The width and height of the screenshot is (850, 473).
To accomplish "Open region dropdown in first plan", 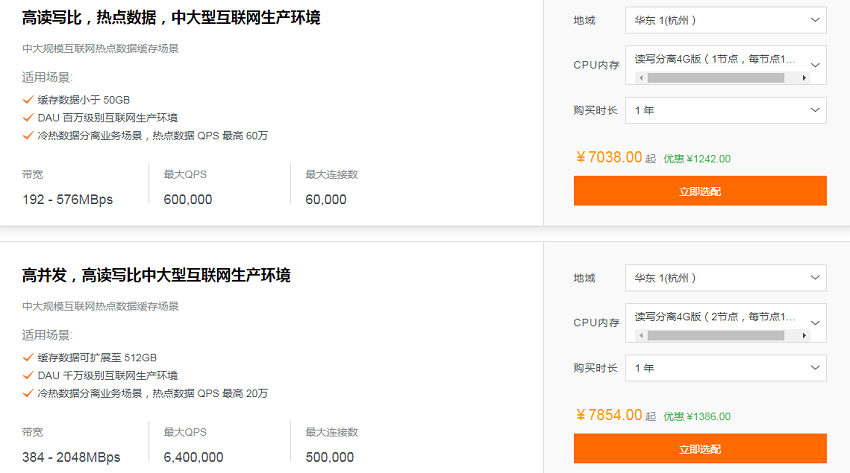I will (x=725, y=20).
